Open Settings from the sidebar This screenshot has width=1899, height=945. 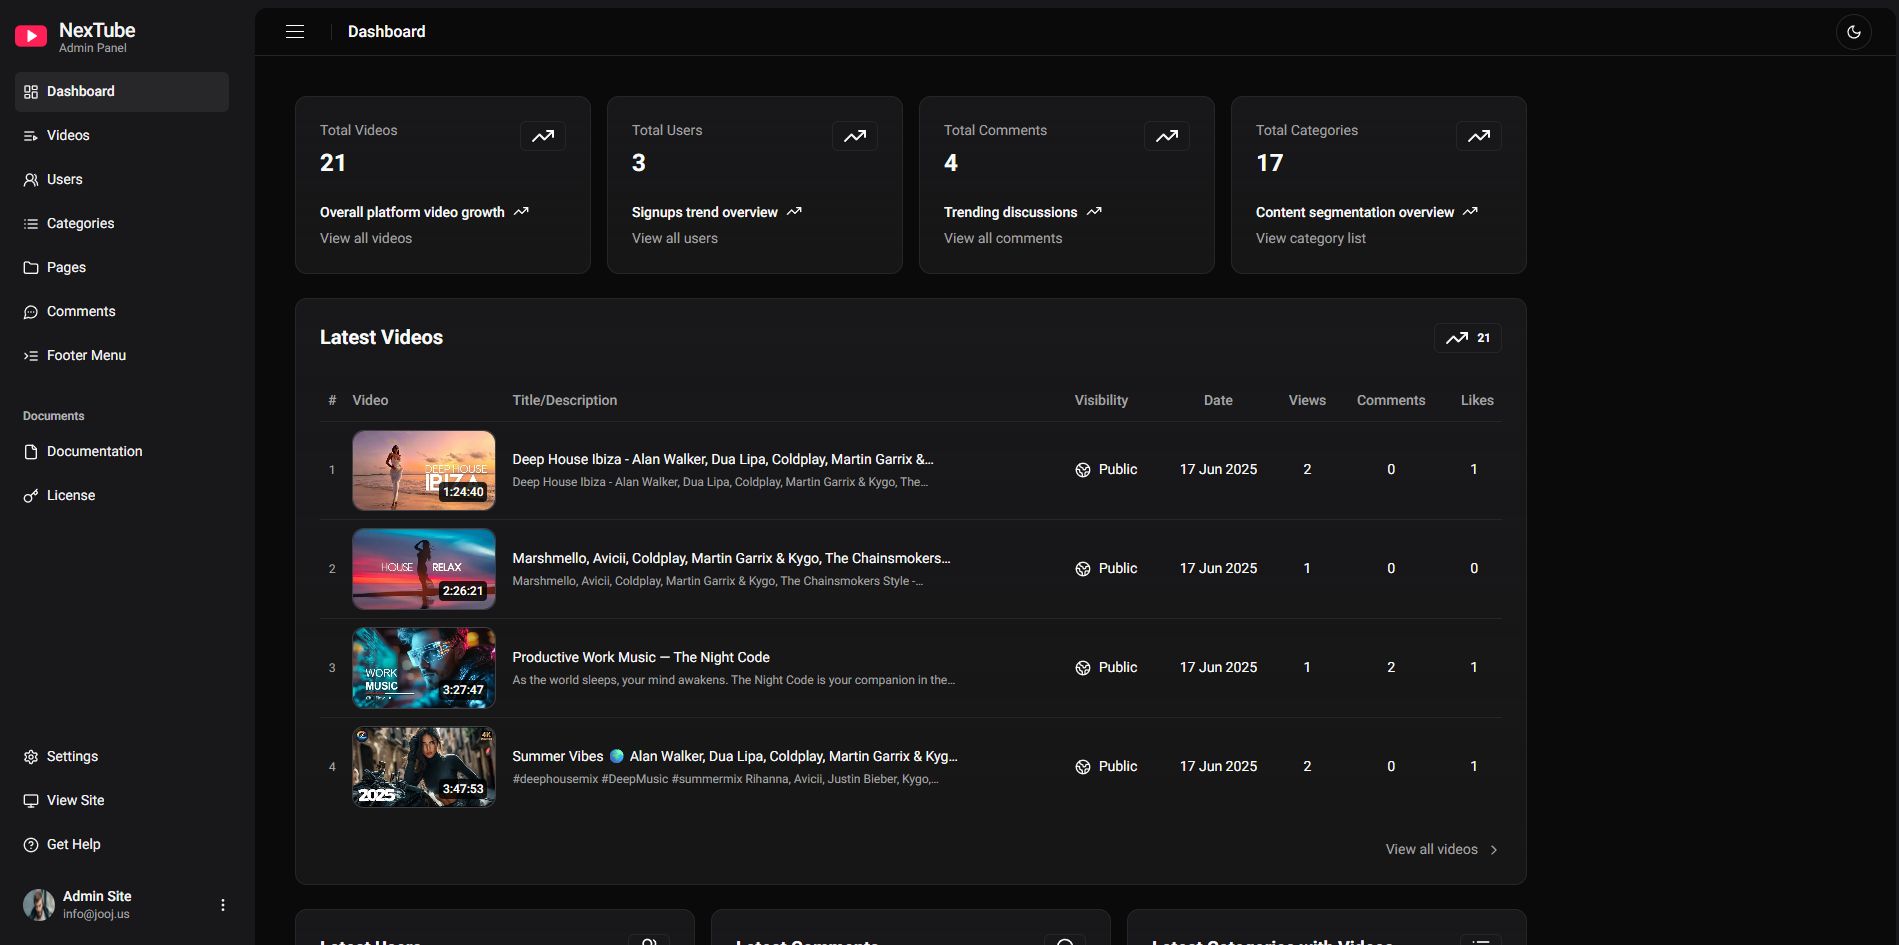pos(72,756)
